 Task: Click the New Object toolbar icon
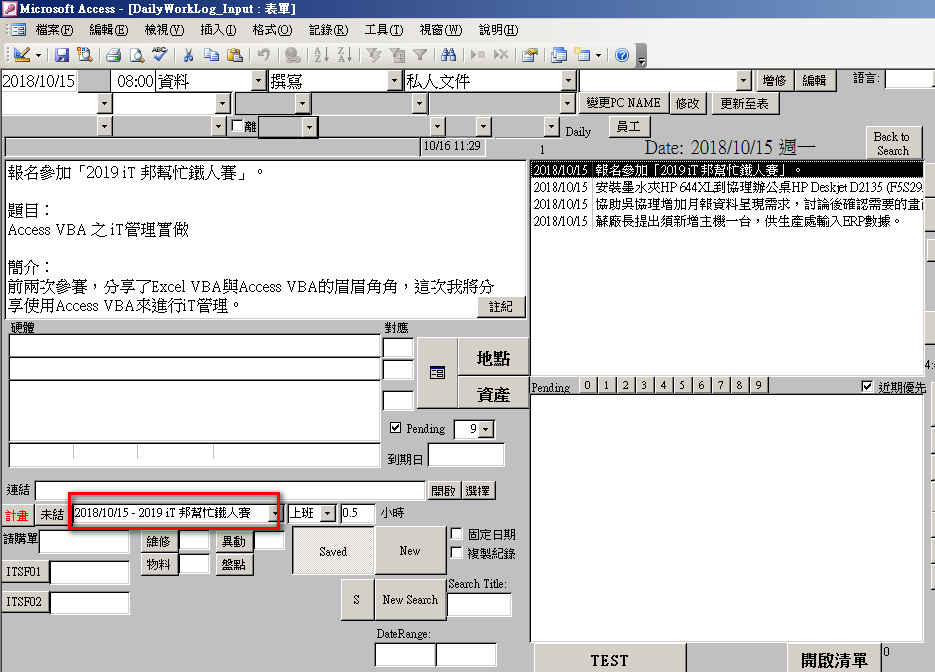(x=582, y=55)
